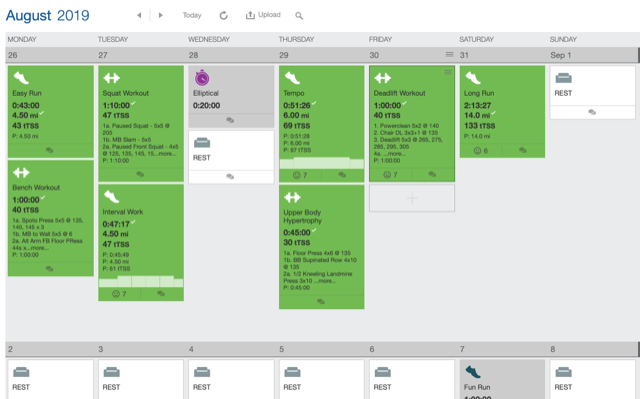The image size is (640, 399).
Task: Click the Tempo run pace graph
Action: pyautogui.click(x=322, y=163)
